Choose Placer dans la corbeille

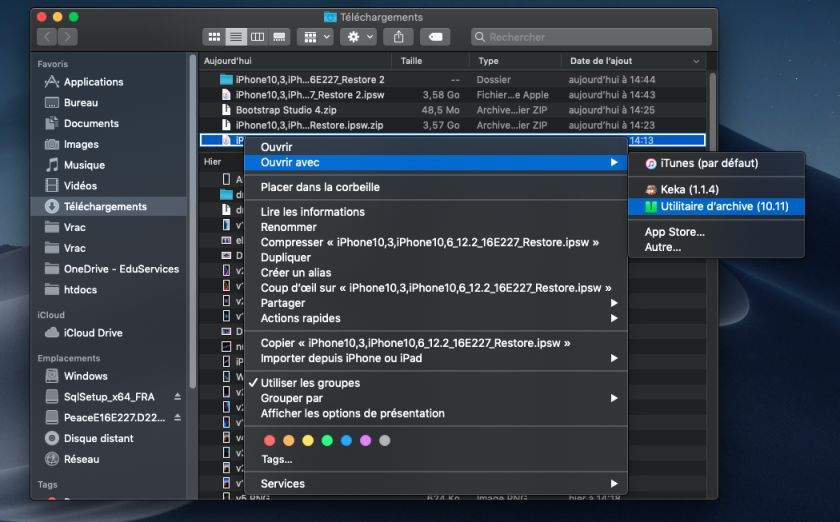(x=436, y=187)
